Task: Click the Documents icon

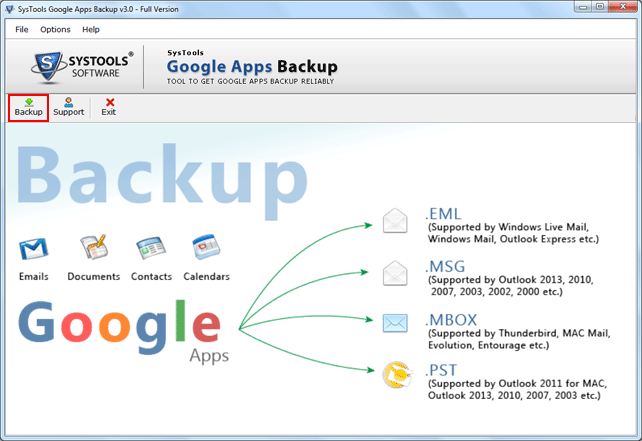Action: [94, 247]
